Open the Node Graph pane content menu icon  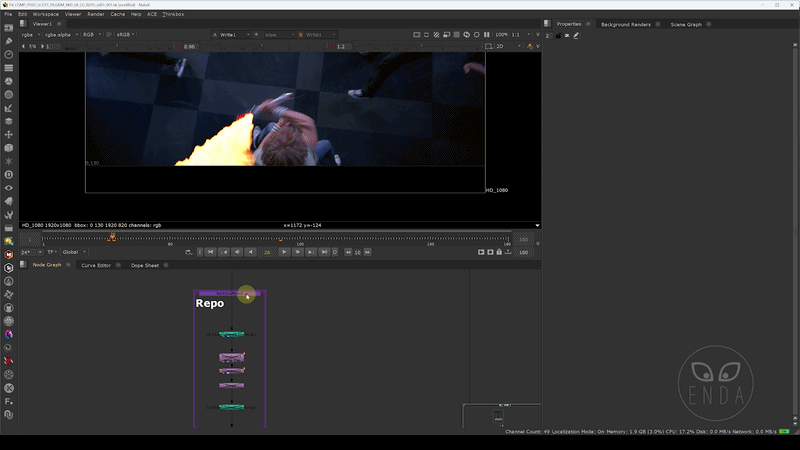pyautogui.click(x=23, y=265)
